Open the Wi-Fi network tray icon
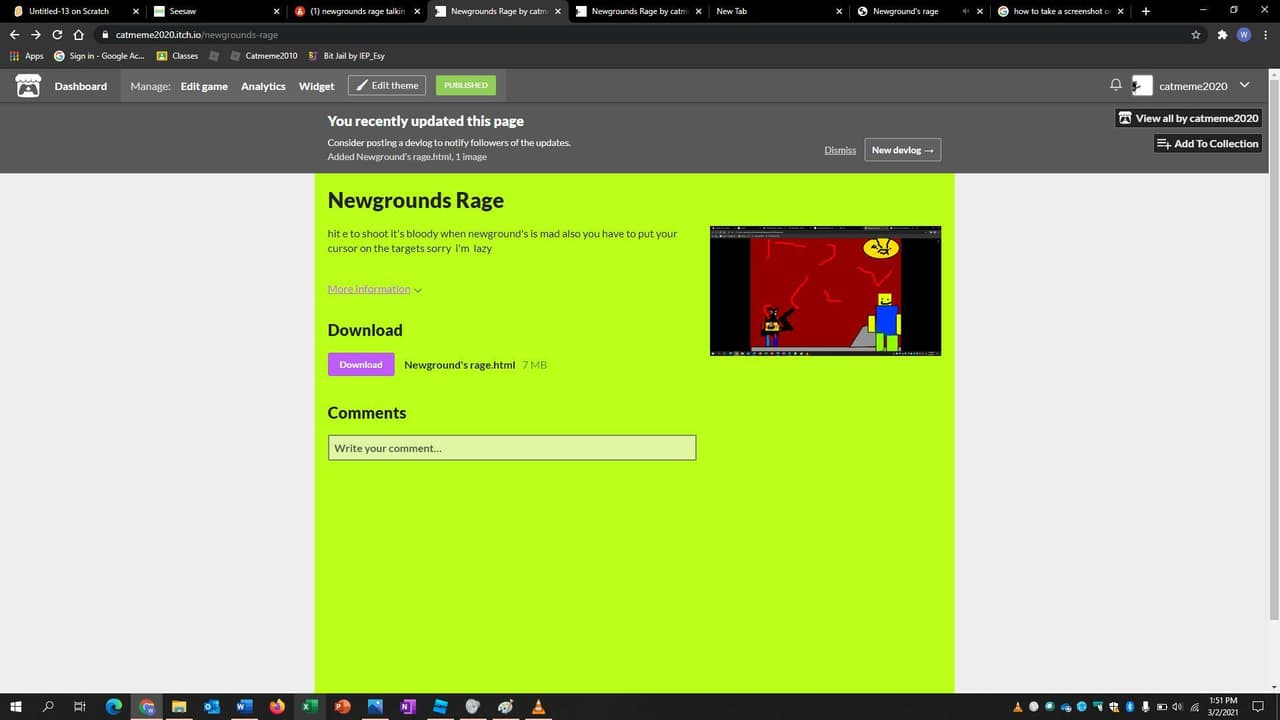The width and height of the screenshot is (1280, 720). click(x=1194, y=707)
